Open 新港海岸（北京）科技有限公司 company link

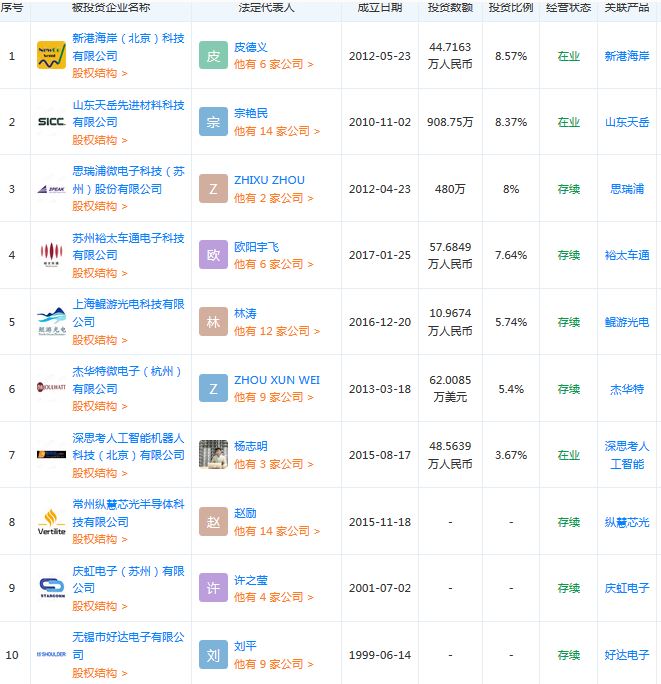pyautogui.click(x=128, y=47)
